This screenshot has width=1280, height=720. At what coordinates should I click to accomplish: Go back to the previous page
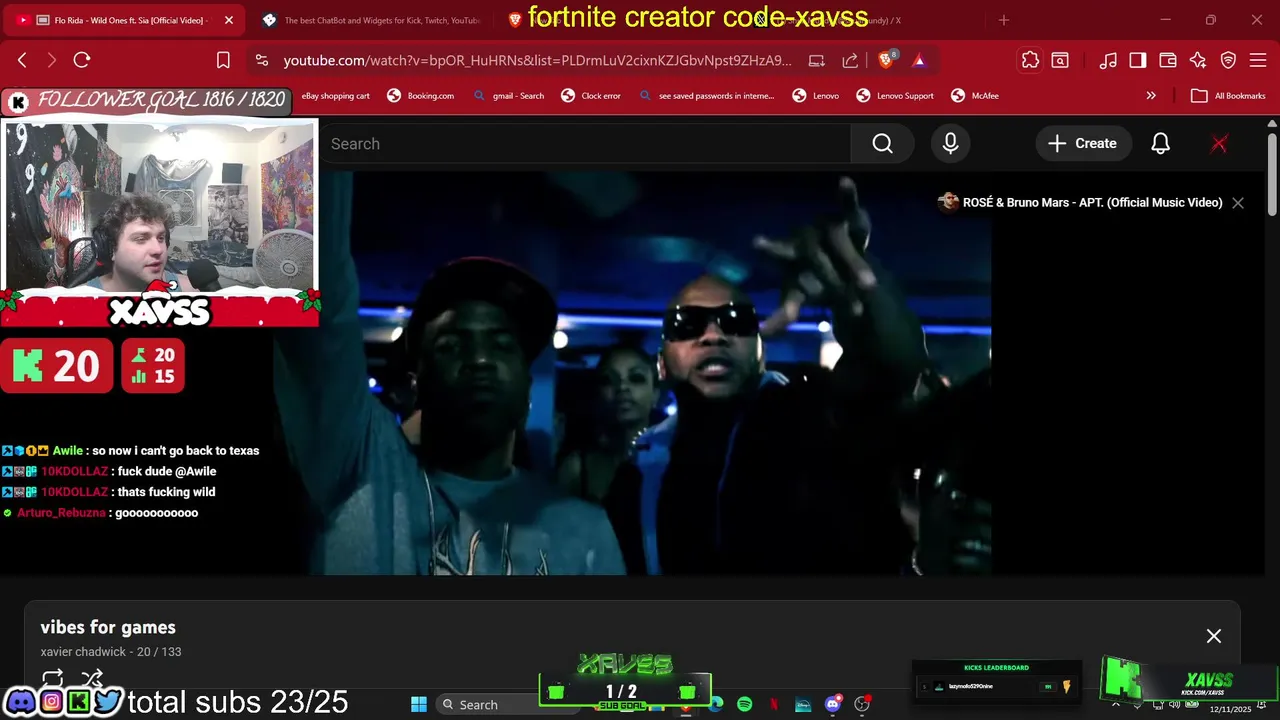pos(22,60)
